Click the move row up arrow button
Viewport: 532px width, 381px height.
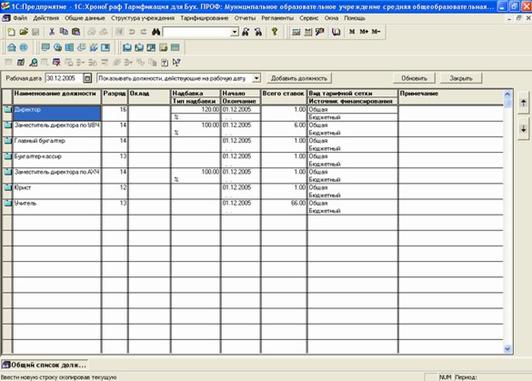pyautogui.click(x=523, y=103)
